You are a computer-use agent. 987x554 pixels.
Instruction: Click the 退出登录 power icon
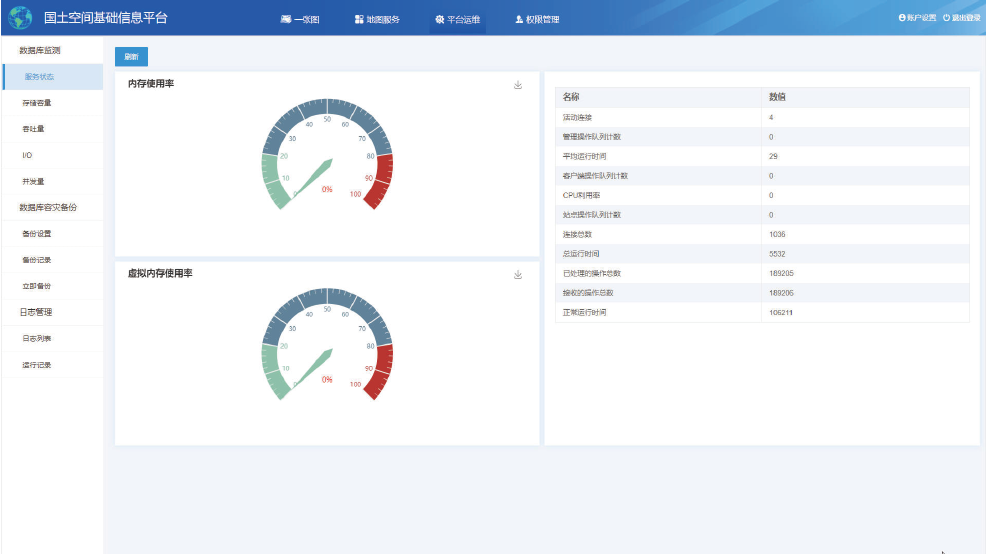pyautogui.click(x=946, y=18)
